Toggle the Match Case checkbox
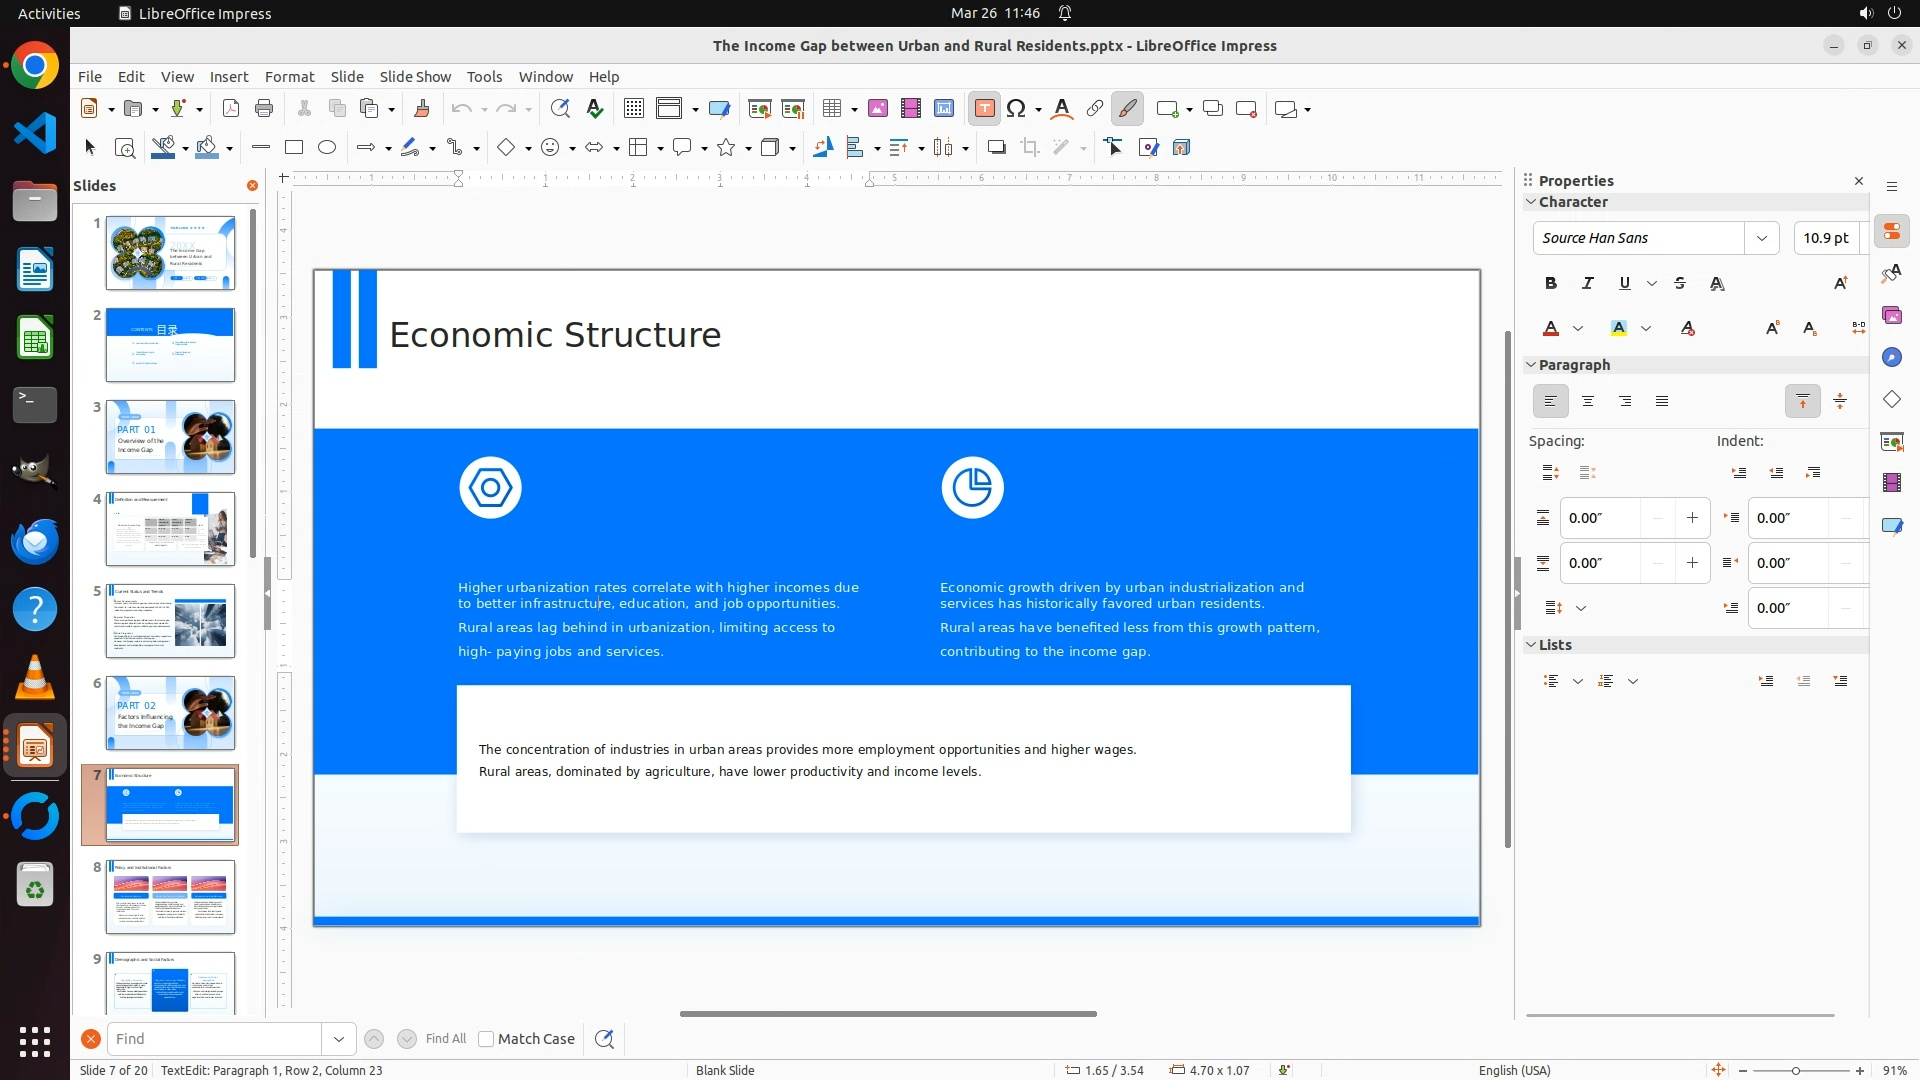The image size is (1920, 1080). 486,1039
